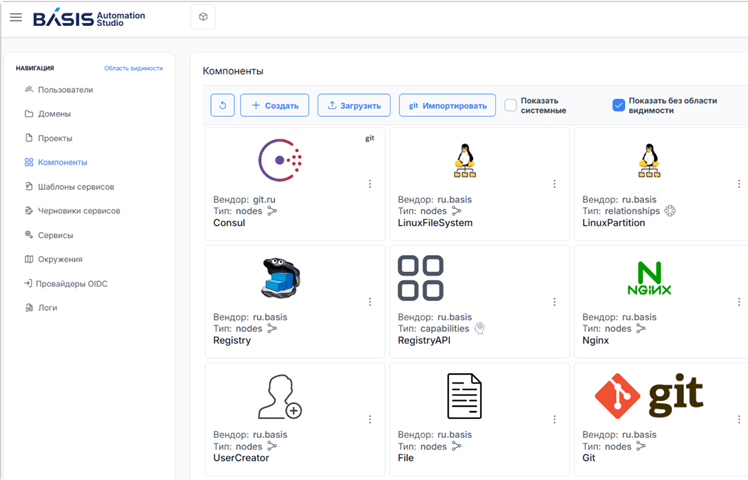
Task: Click the File document icon
Action: point(464,396)
